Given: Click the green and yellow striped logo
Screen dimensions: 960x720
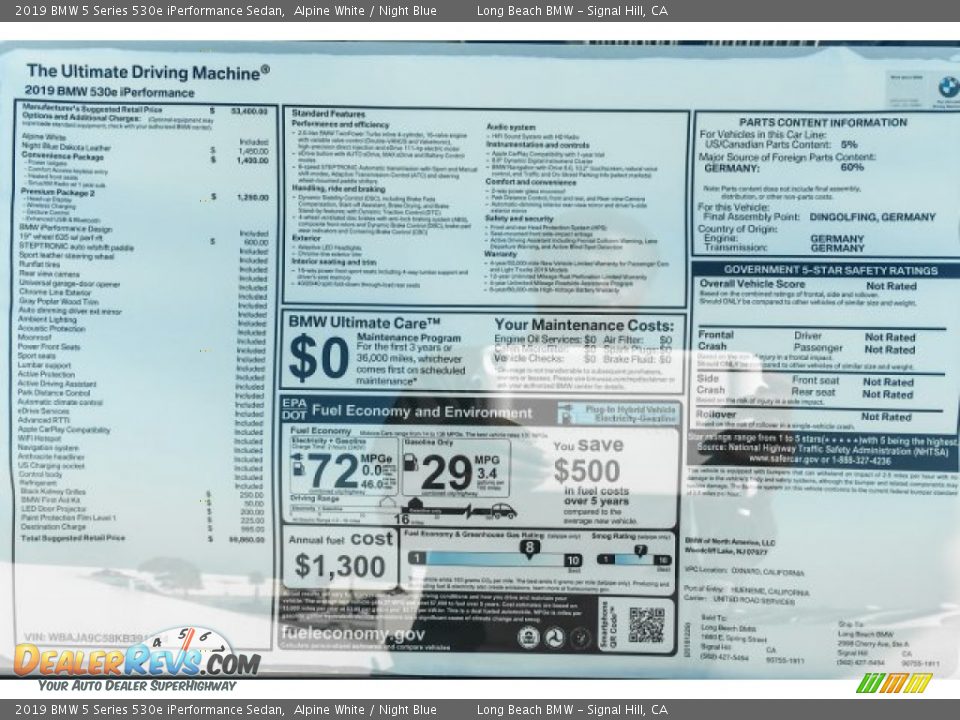Looking at the screenshot, I should 894,683.
